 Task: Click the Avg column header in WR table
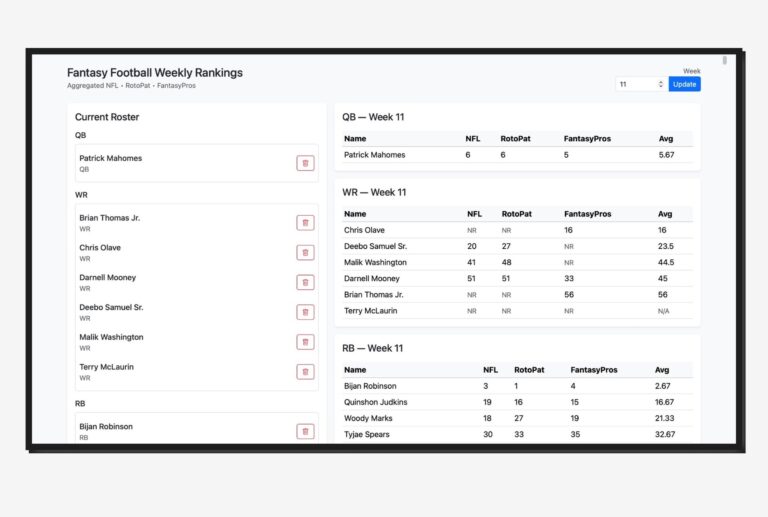click(x=664, y=214)
